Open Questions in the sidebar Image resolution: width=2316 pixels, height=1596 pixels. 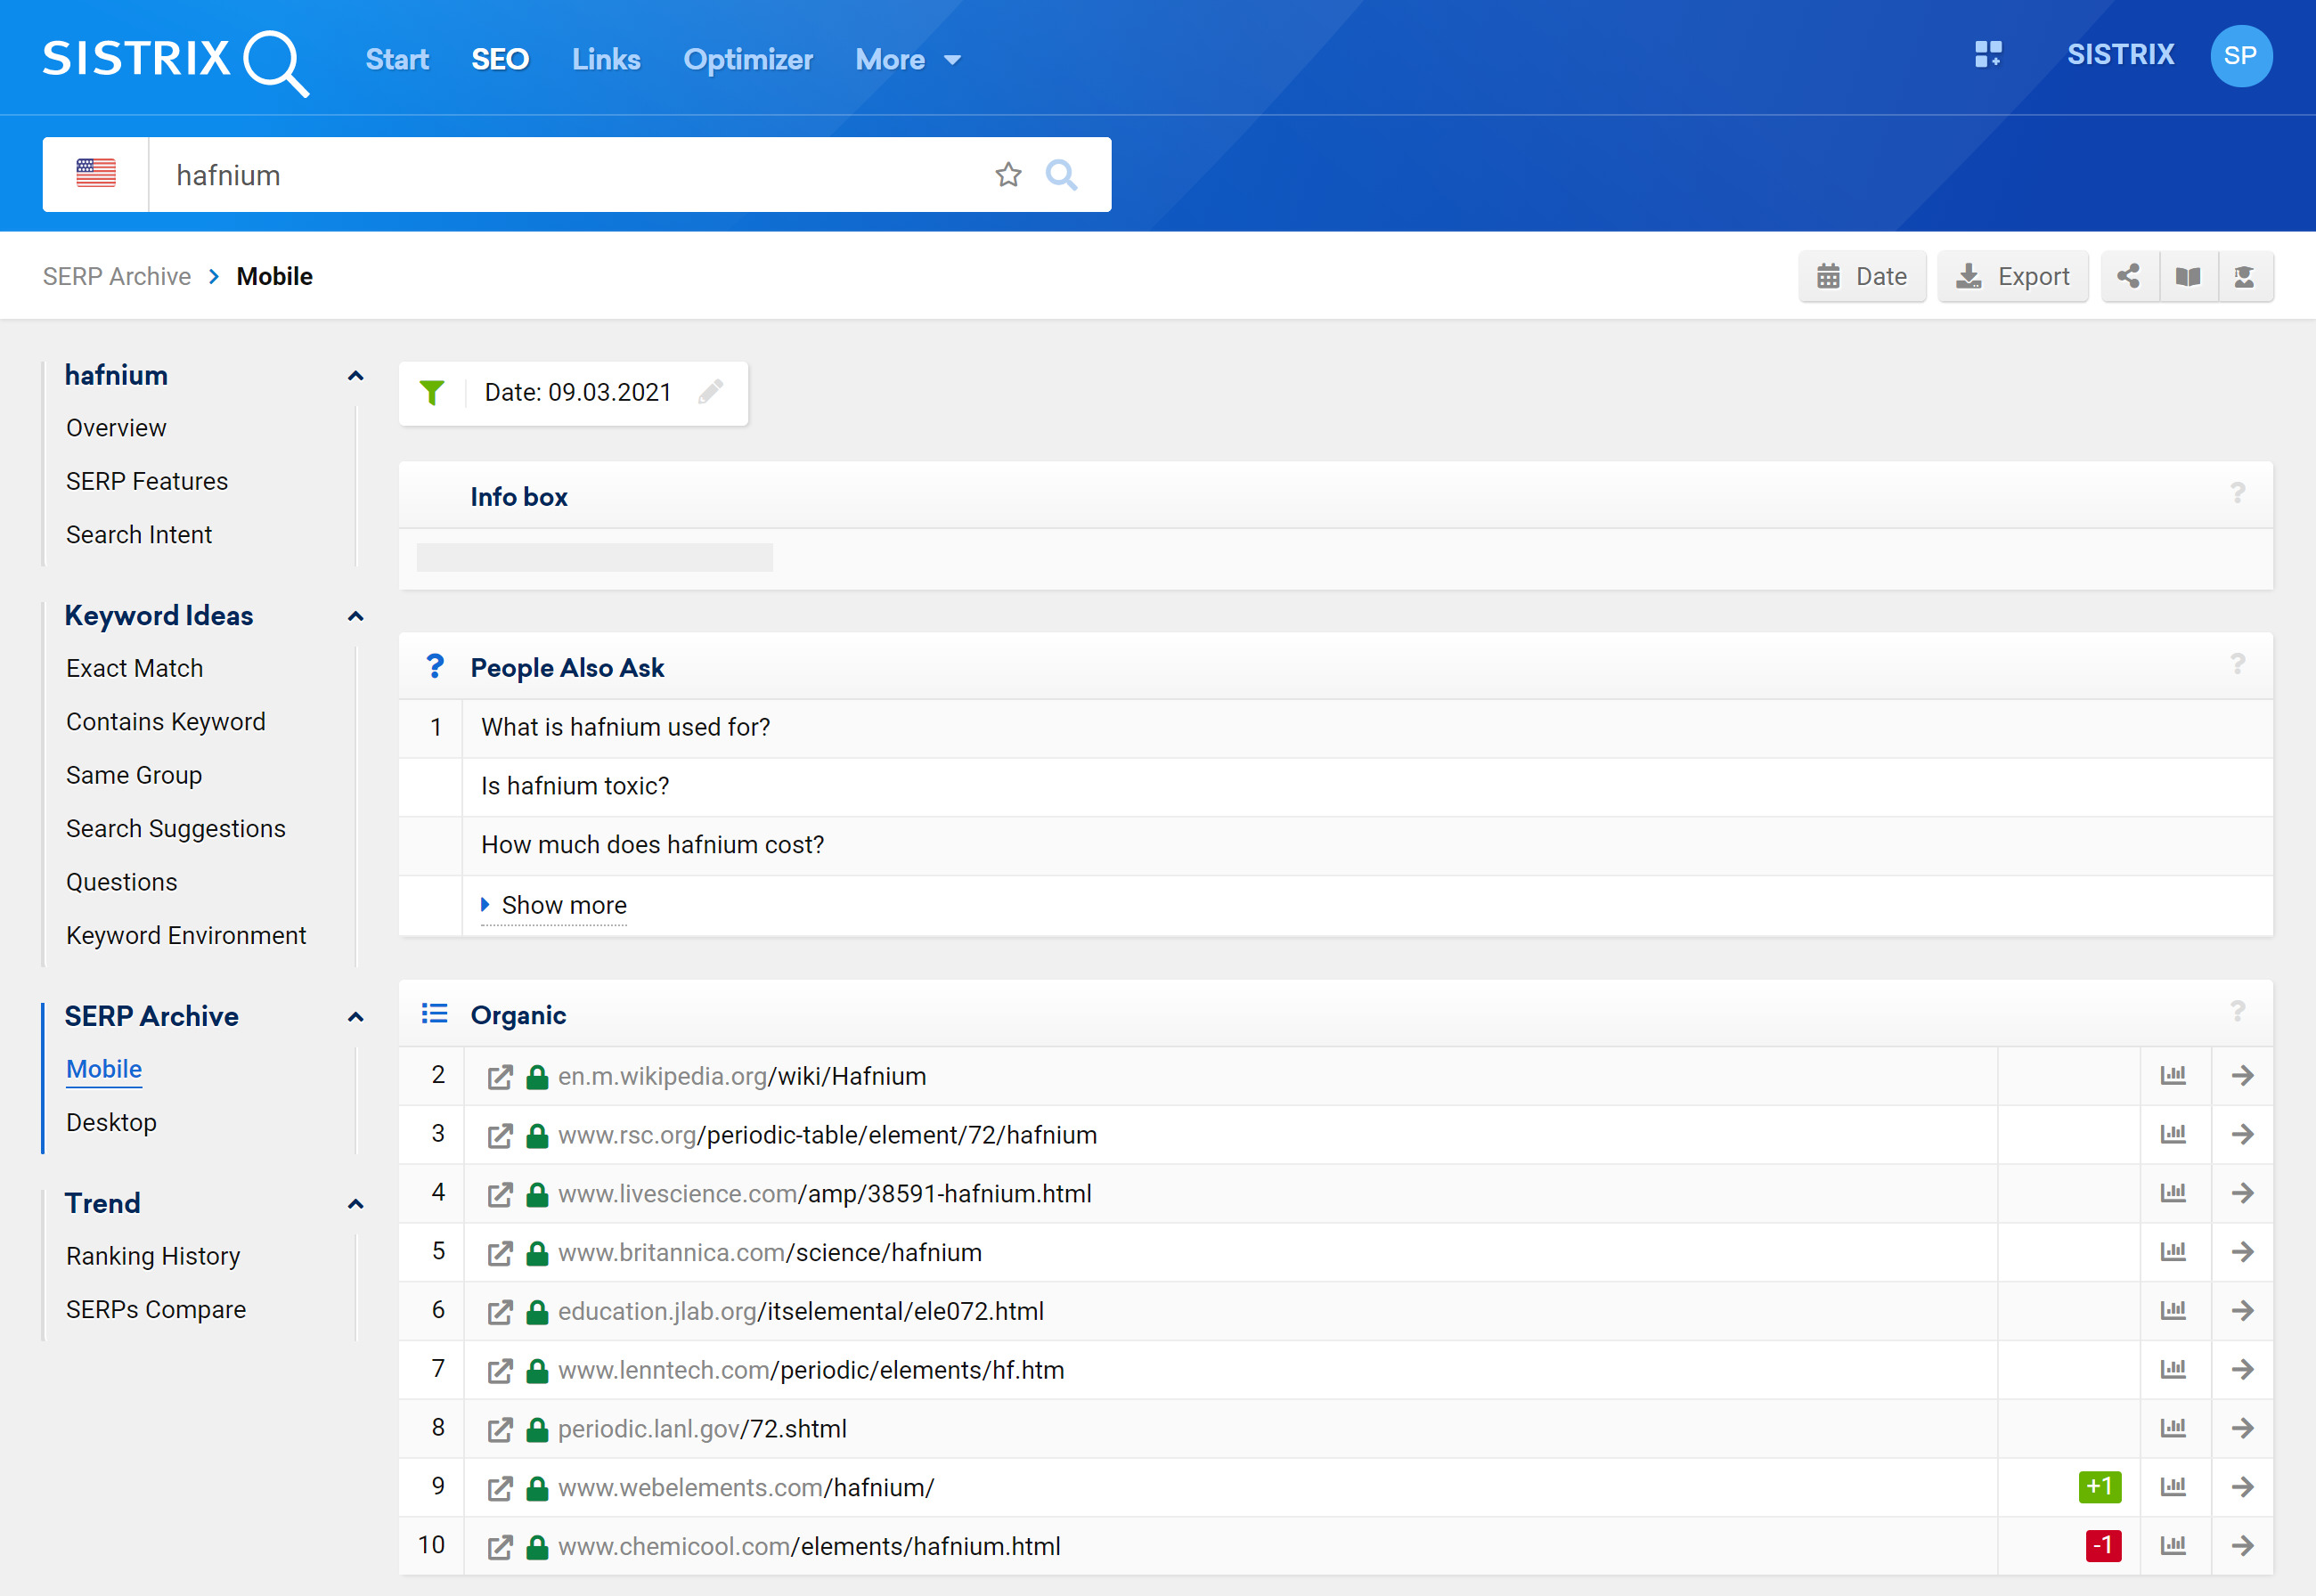pyautogui.click(x=122, y=882)
